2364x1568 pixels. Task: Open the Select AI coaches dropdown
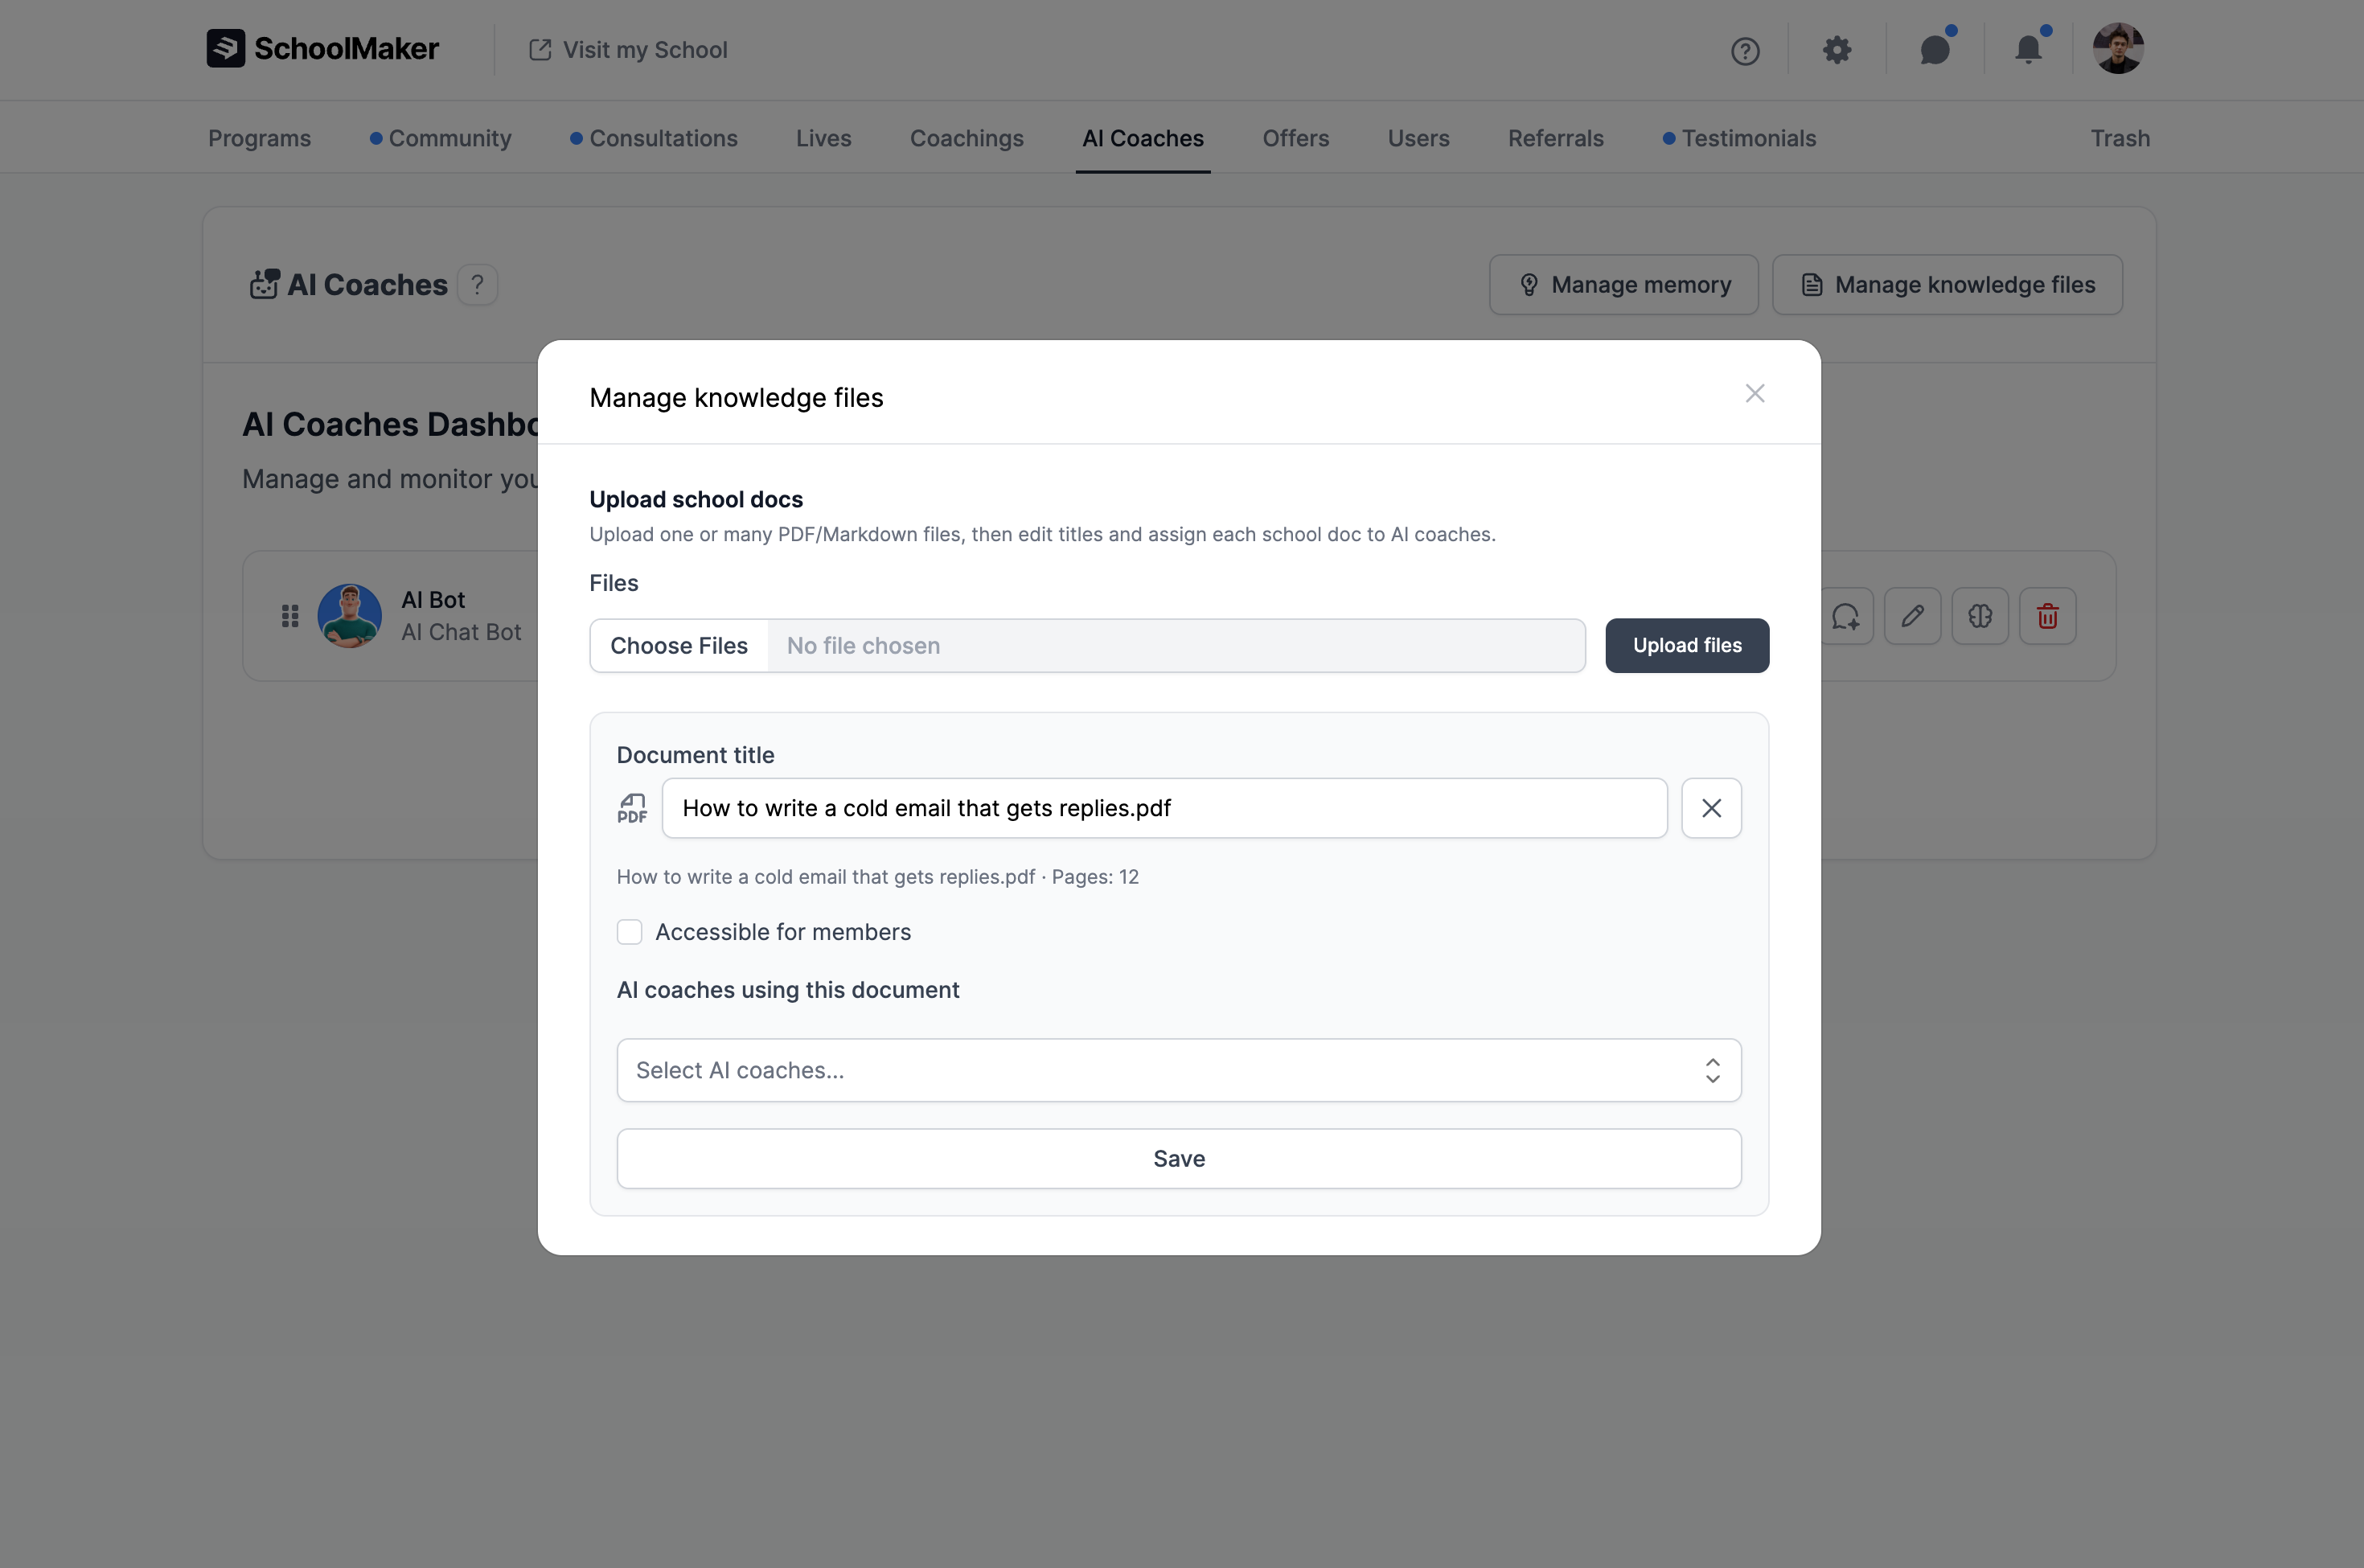point(1178,1070)
